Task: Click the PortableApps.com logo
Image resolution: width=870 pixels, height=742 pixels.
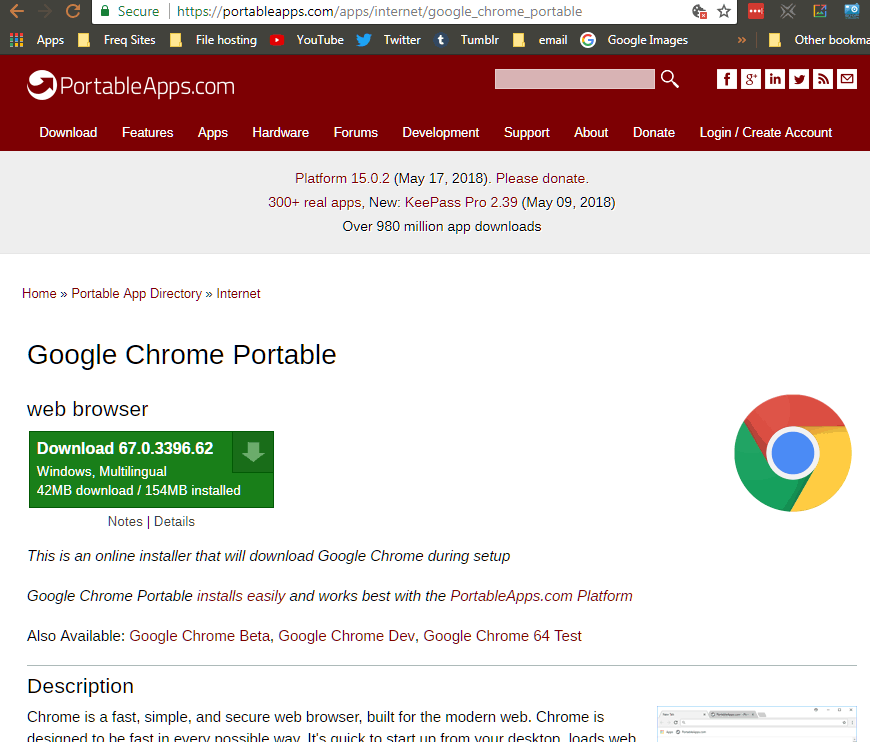Action: 131,85
